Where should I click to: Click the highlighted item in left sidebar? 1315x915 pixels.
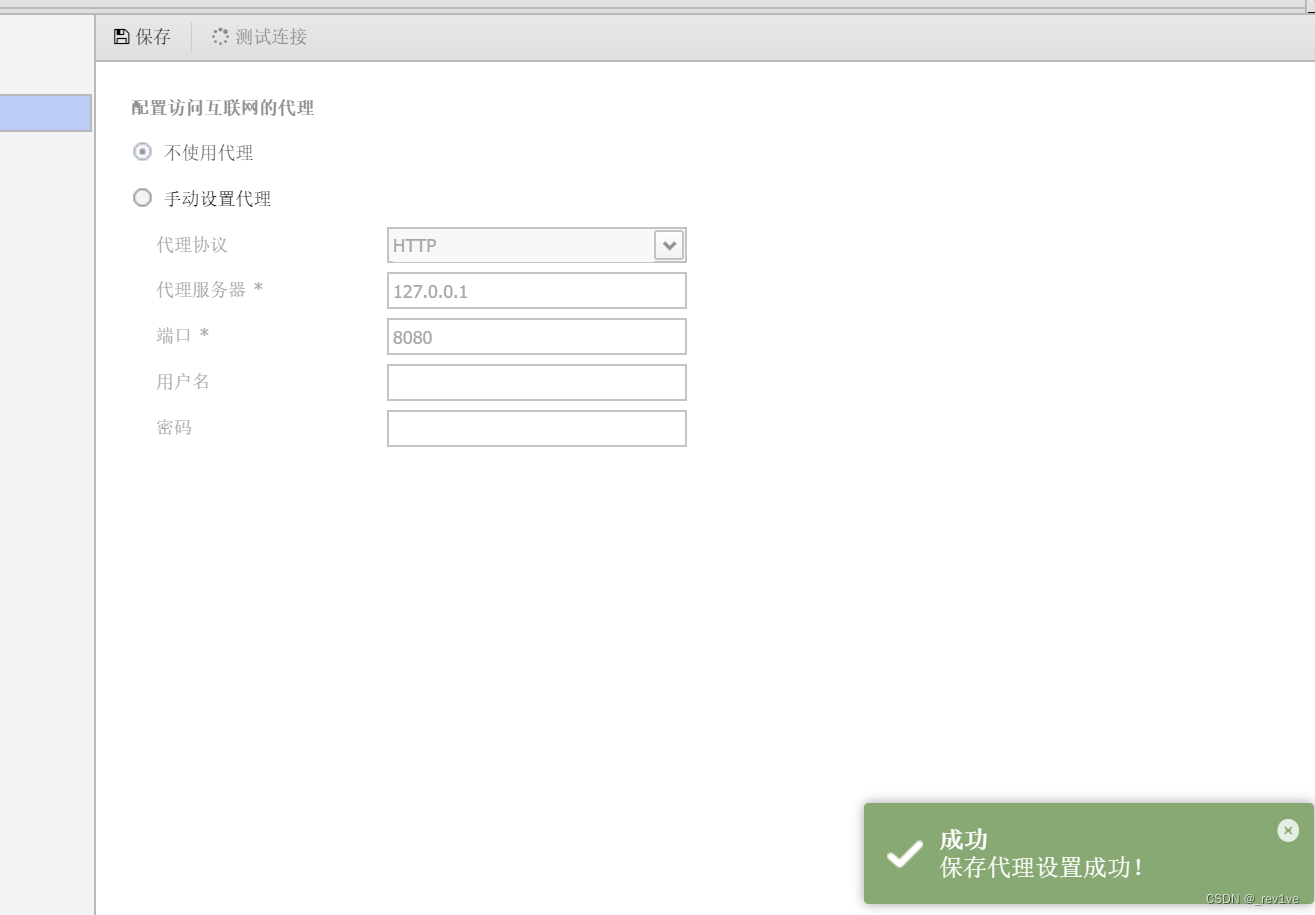click(46, 113)
